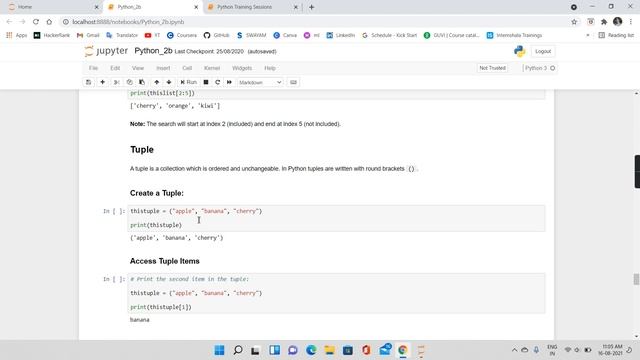640x360 pixels.
Task: Restart kernel and run all cells icon
Action: (229, 82)
